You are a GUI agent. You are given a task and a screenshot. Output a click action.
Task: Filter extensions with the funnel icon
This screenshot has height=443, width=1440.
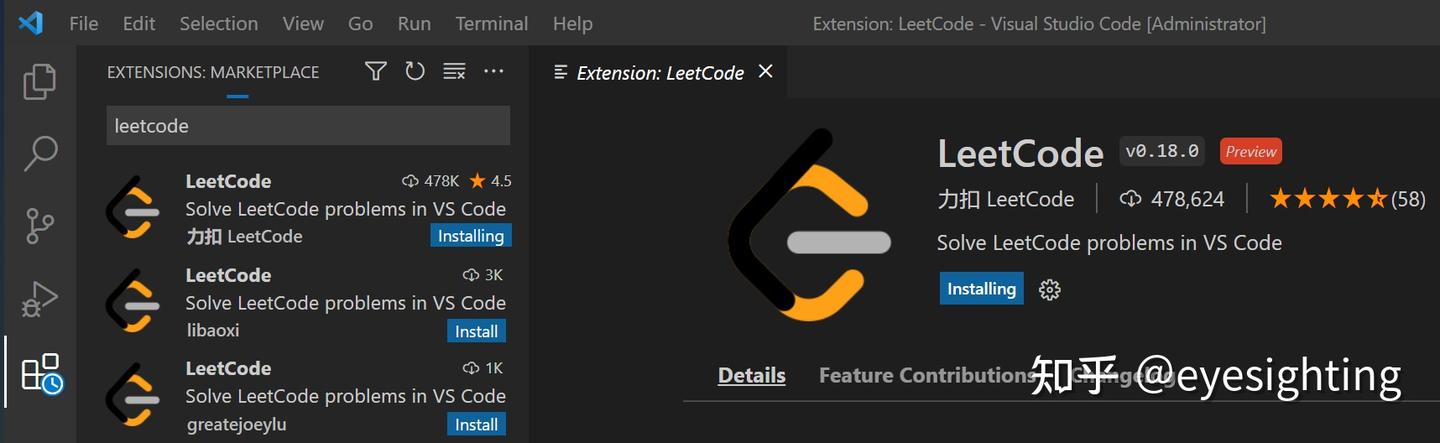pos(376,71)
